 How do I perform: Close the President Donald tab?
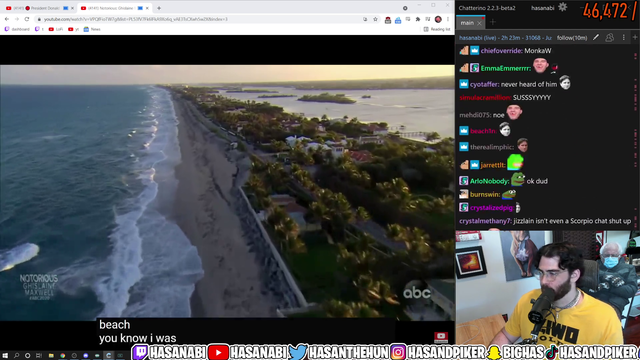pos(73,8)
